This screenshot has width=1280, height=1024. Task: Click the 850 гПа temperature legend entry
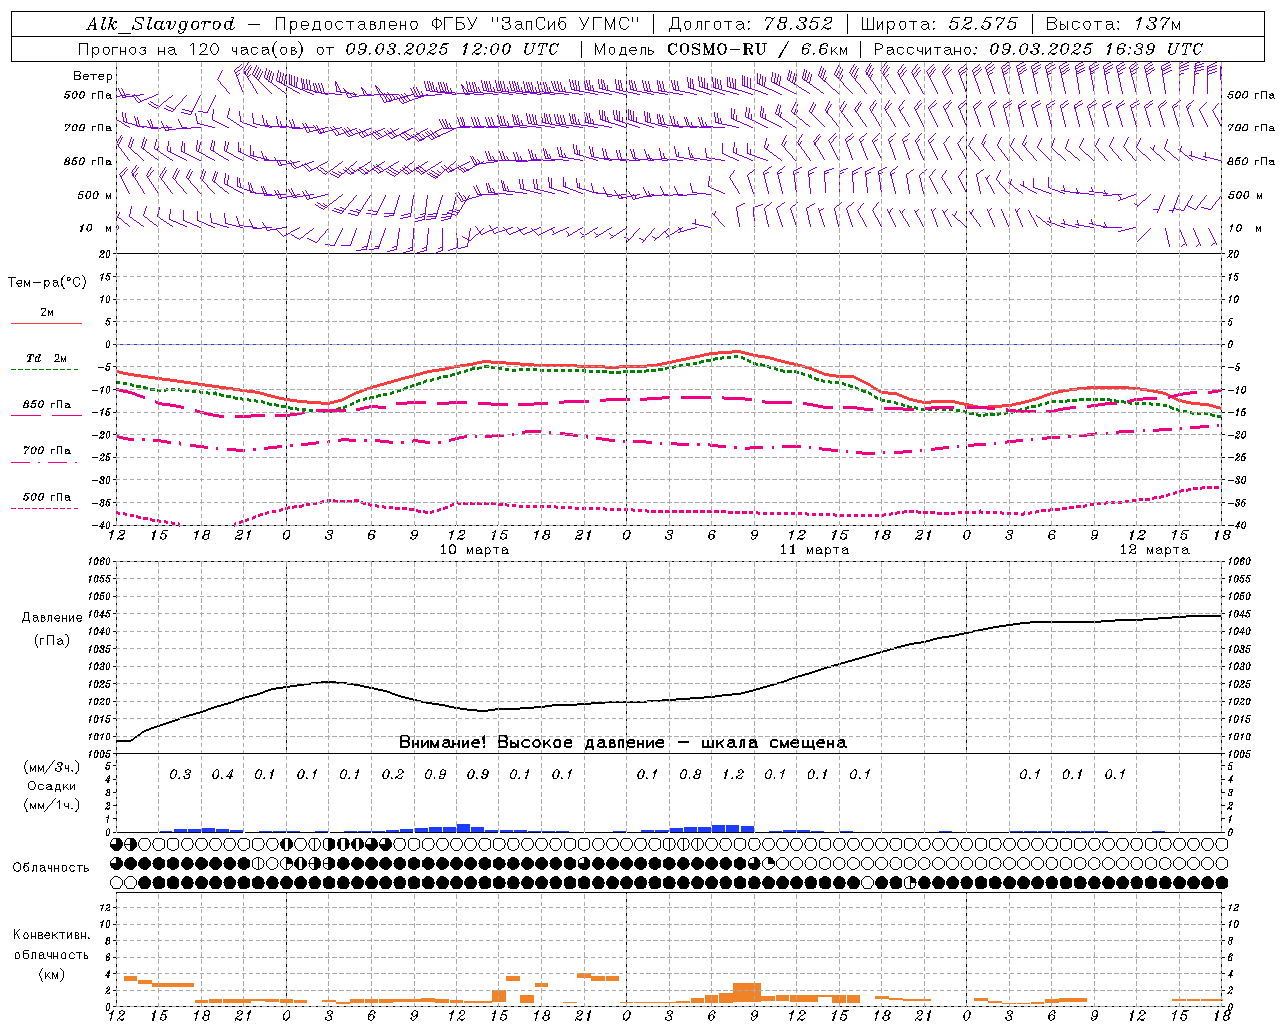click(47, 405)
